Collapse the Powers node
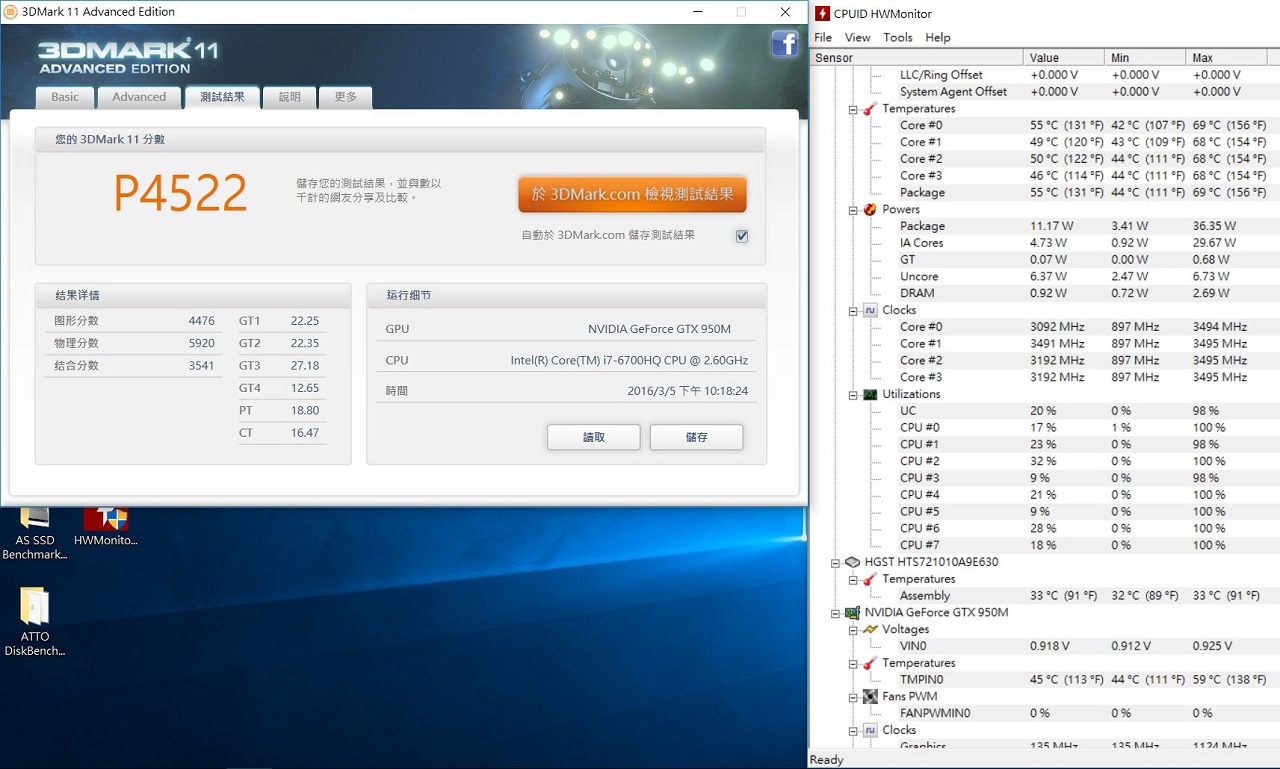Image resolution: width=1280 pixels, height=769 pixels. (x=854, y=210)
